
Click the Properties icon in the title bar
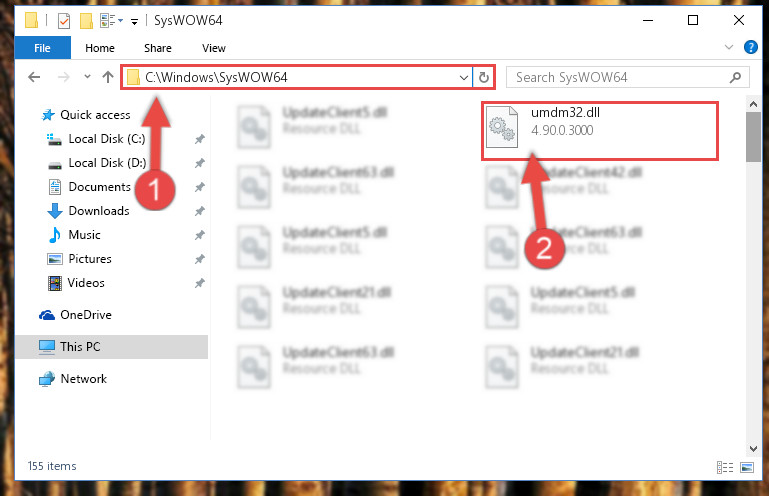pos(64,21)
